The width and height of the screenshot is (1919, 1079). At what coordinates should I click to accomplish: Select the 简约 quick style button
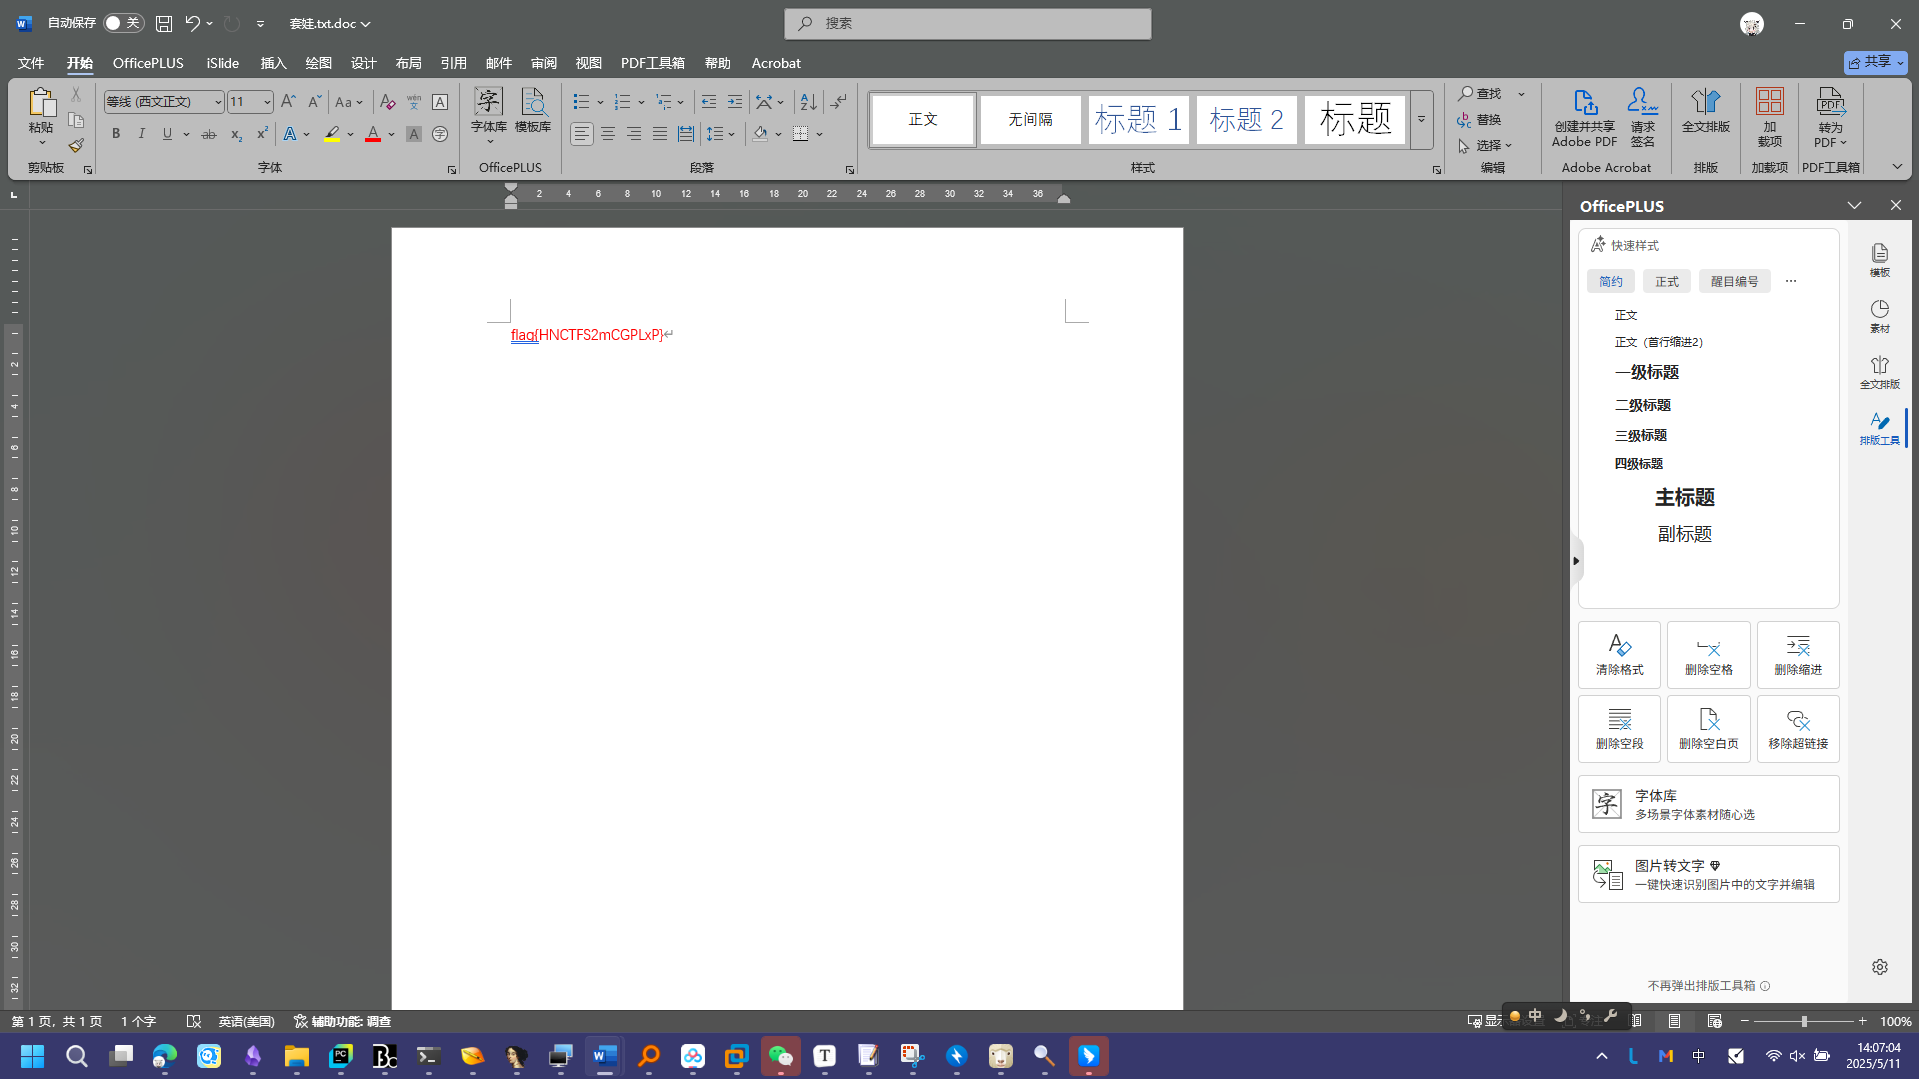[1611, 282]
